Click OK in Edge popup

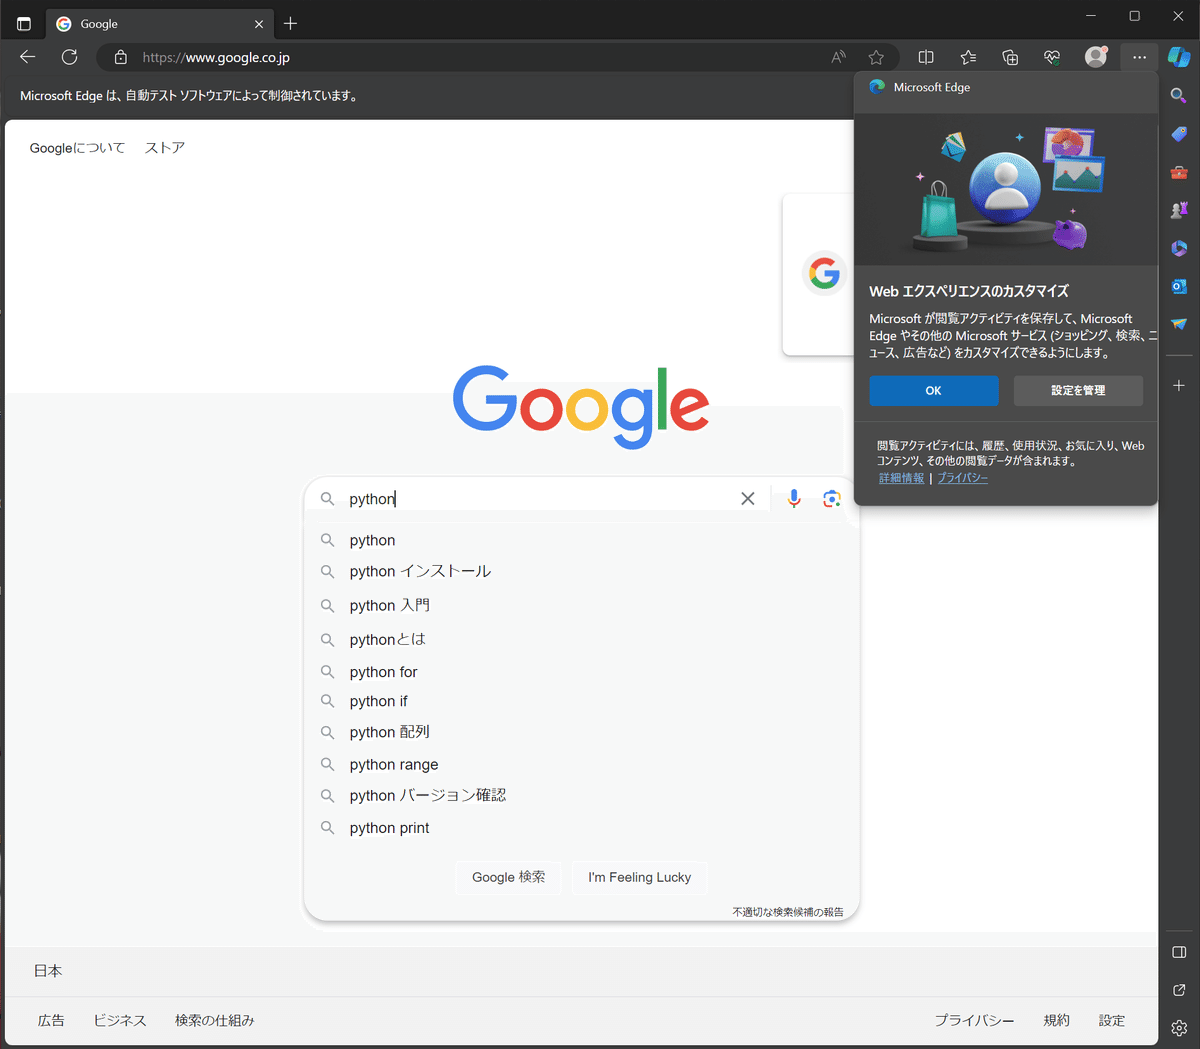933,391
